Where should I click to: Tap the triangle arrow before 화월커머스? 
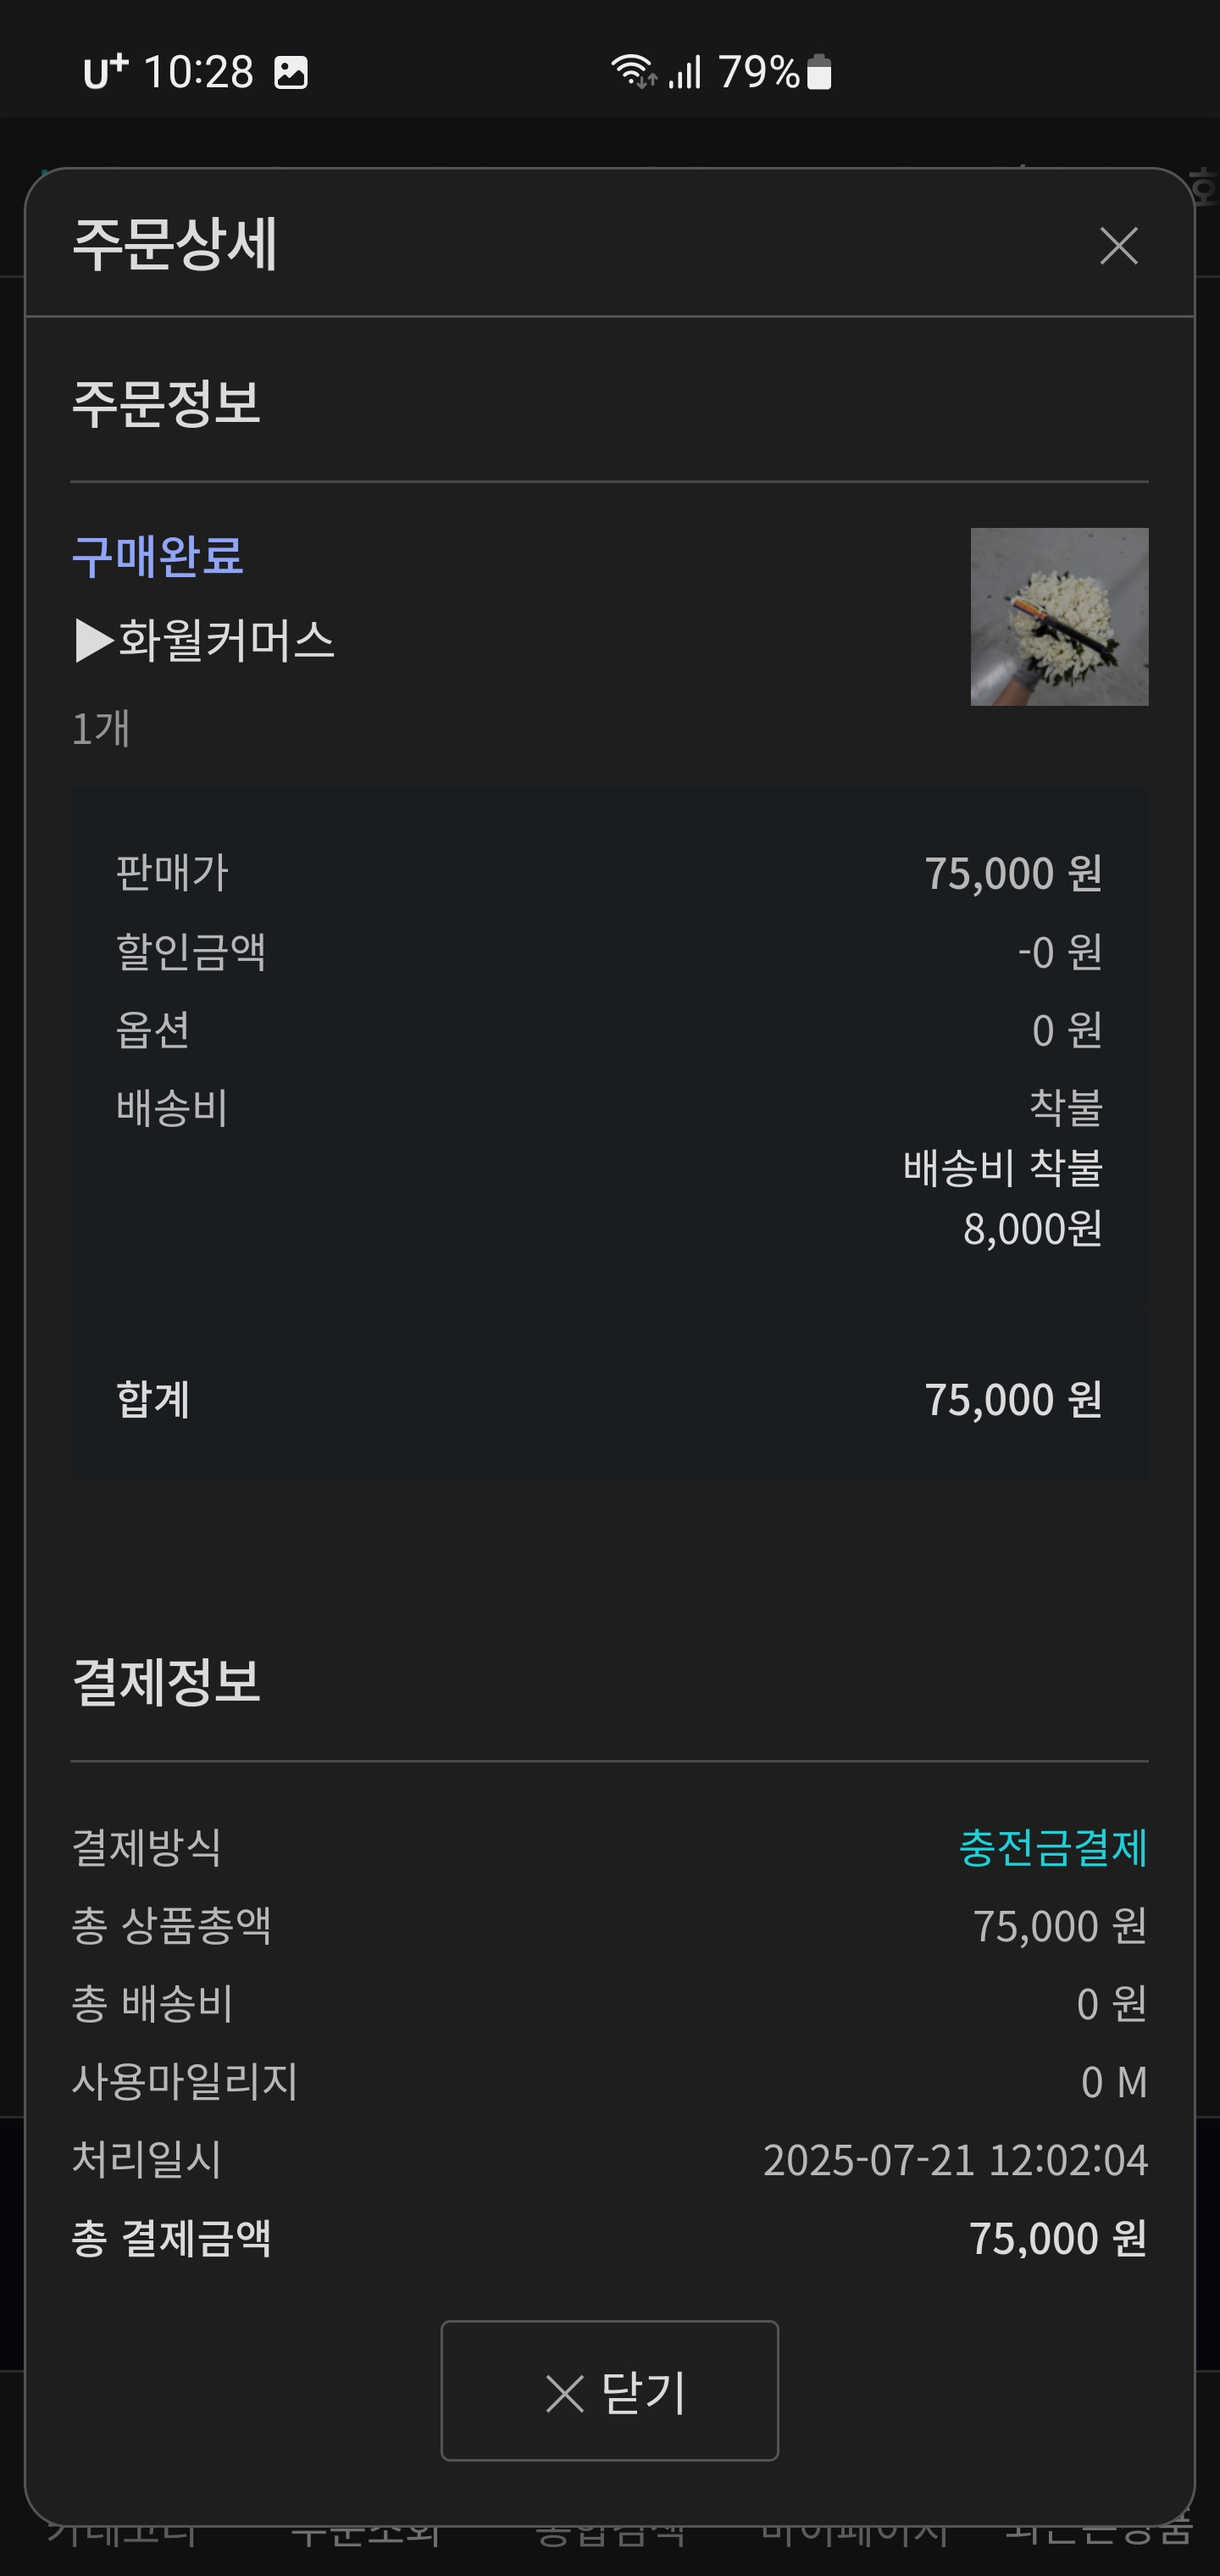(x=94, y=641)
